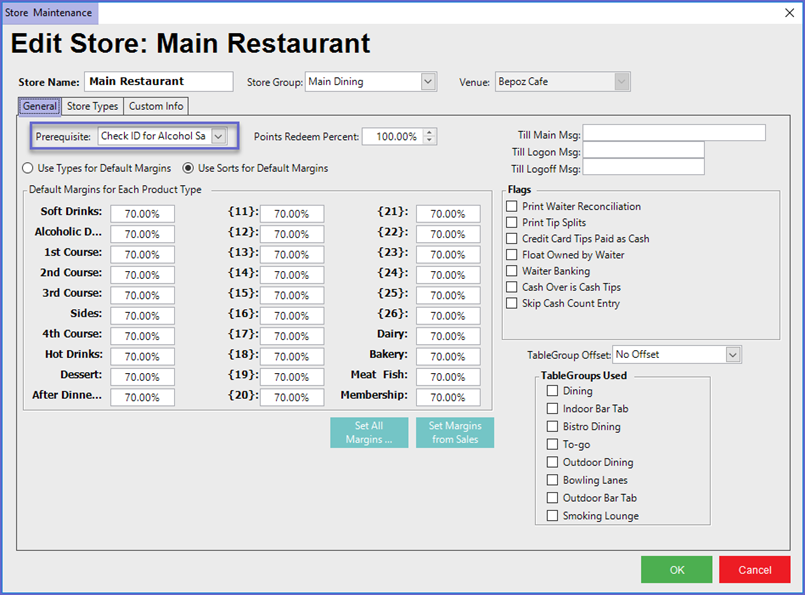
Task: Enable Print Waiter Reconciliation flag
Action: coord(512,207)
